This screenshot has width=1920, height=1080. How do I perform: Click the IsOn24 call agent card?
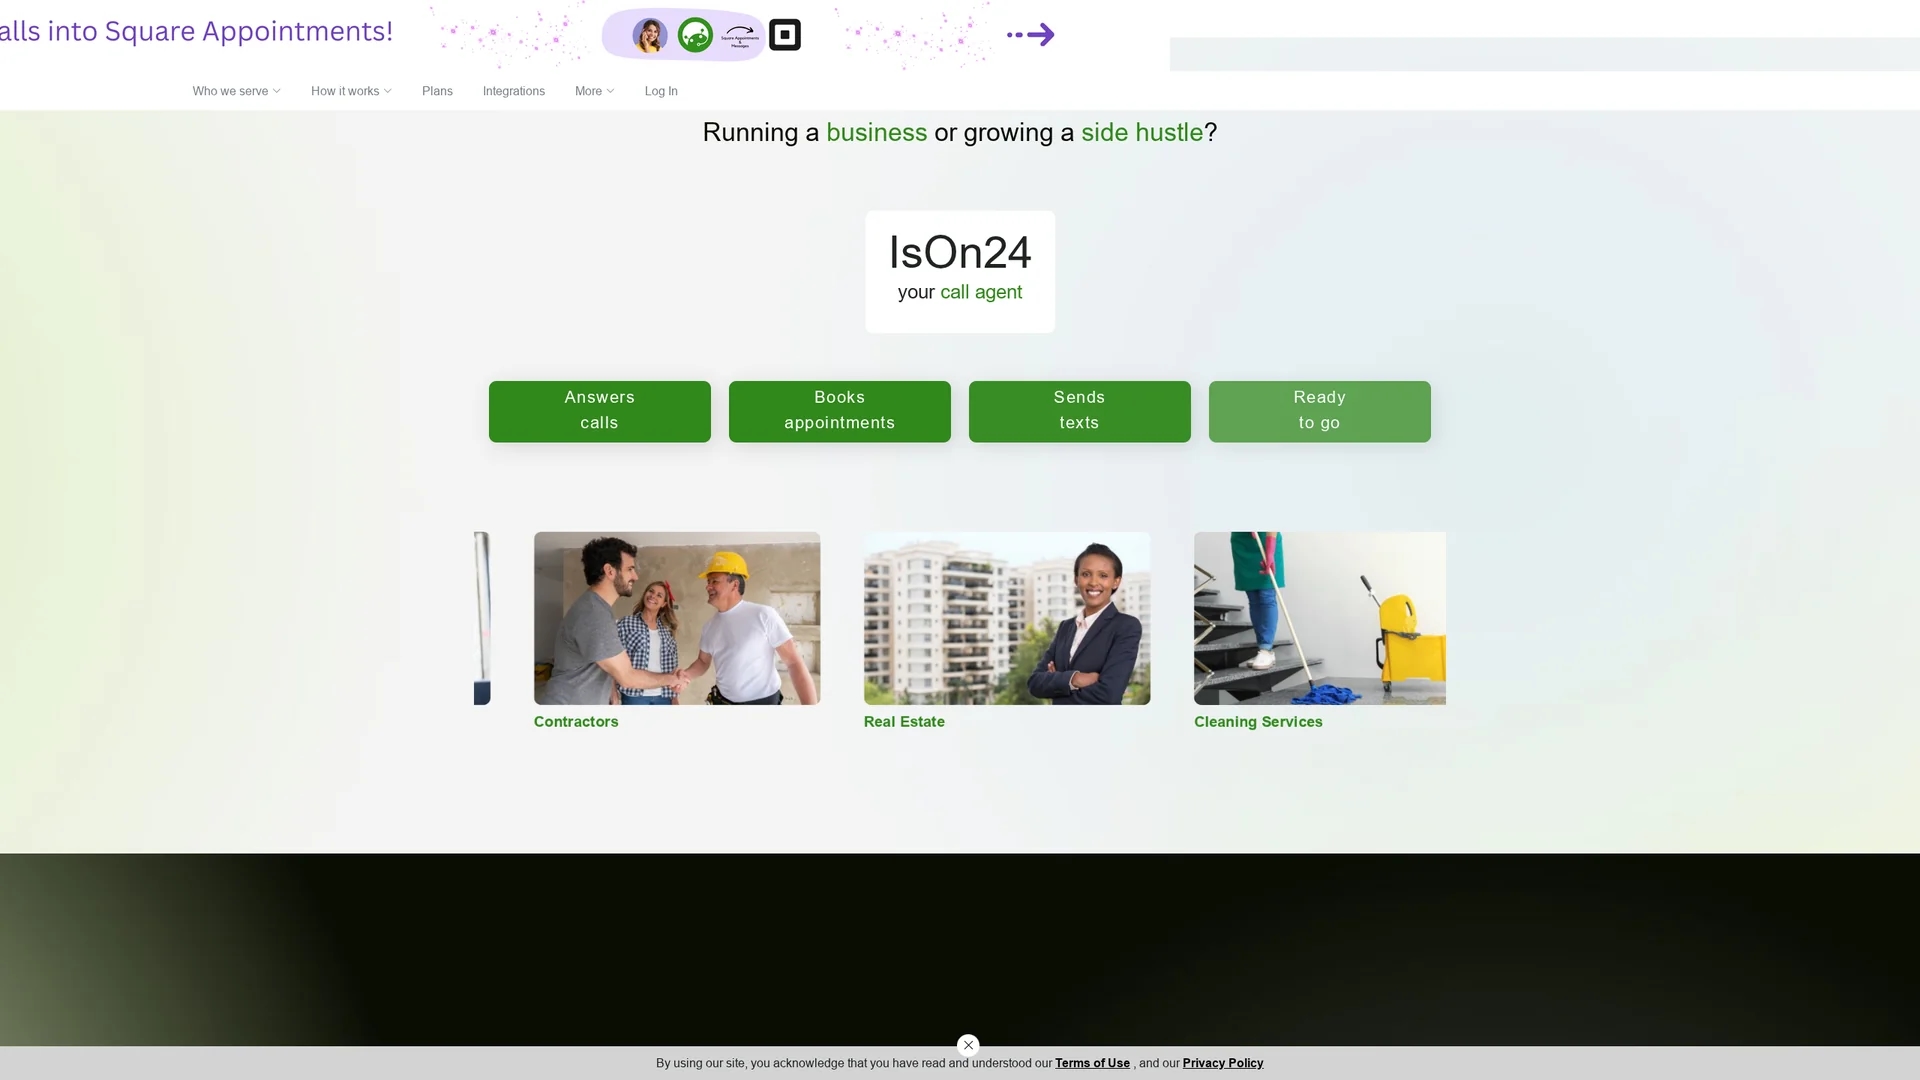pos(960,271)
